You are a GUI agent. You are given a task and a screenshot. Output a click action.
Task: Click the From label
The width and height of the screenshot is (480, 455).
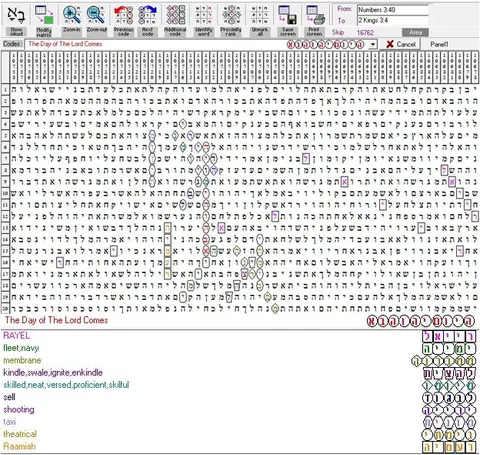pos(344,9)
